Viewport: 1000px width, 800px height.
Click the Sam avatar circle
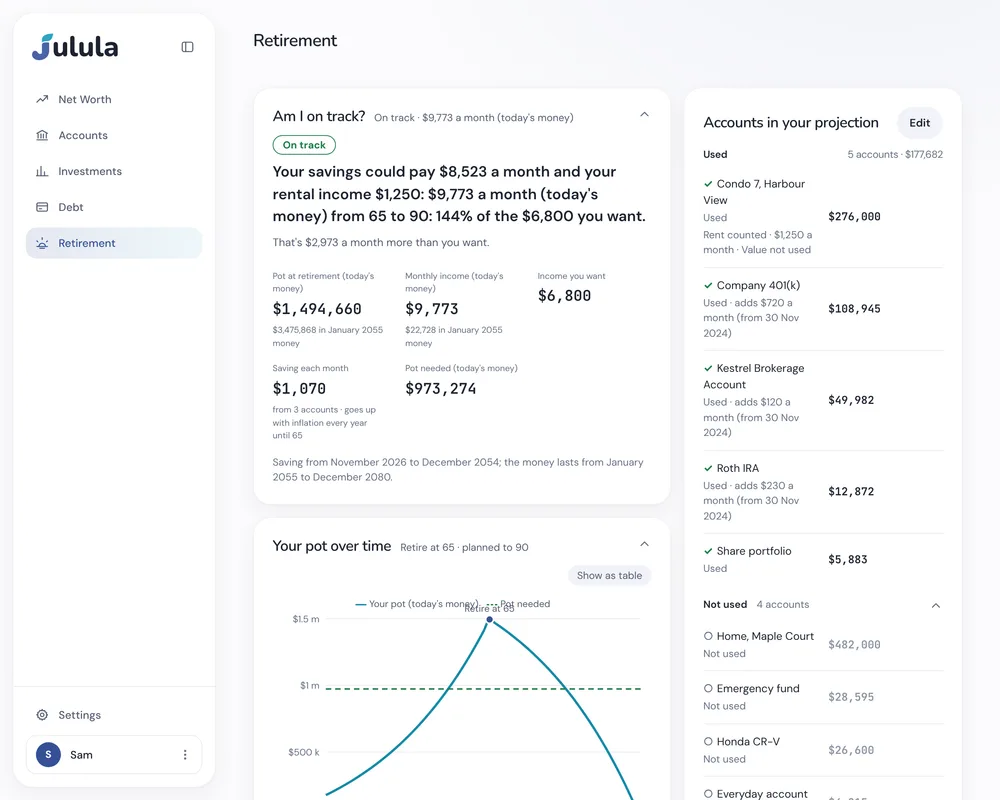pyautogui.click(x=48, y=754)
